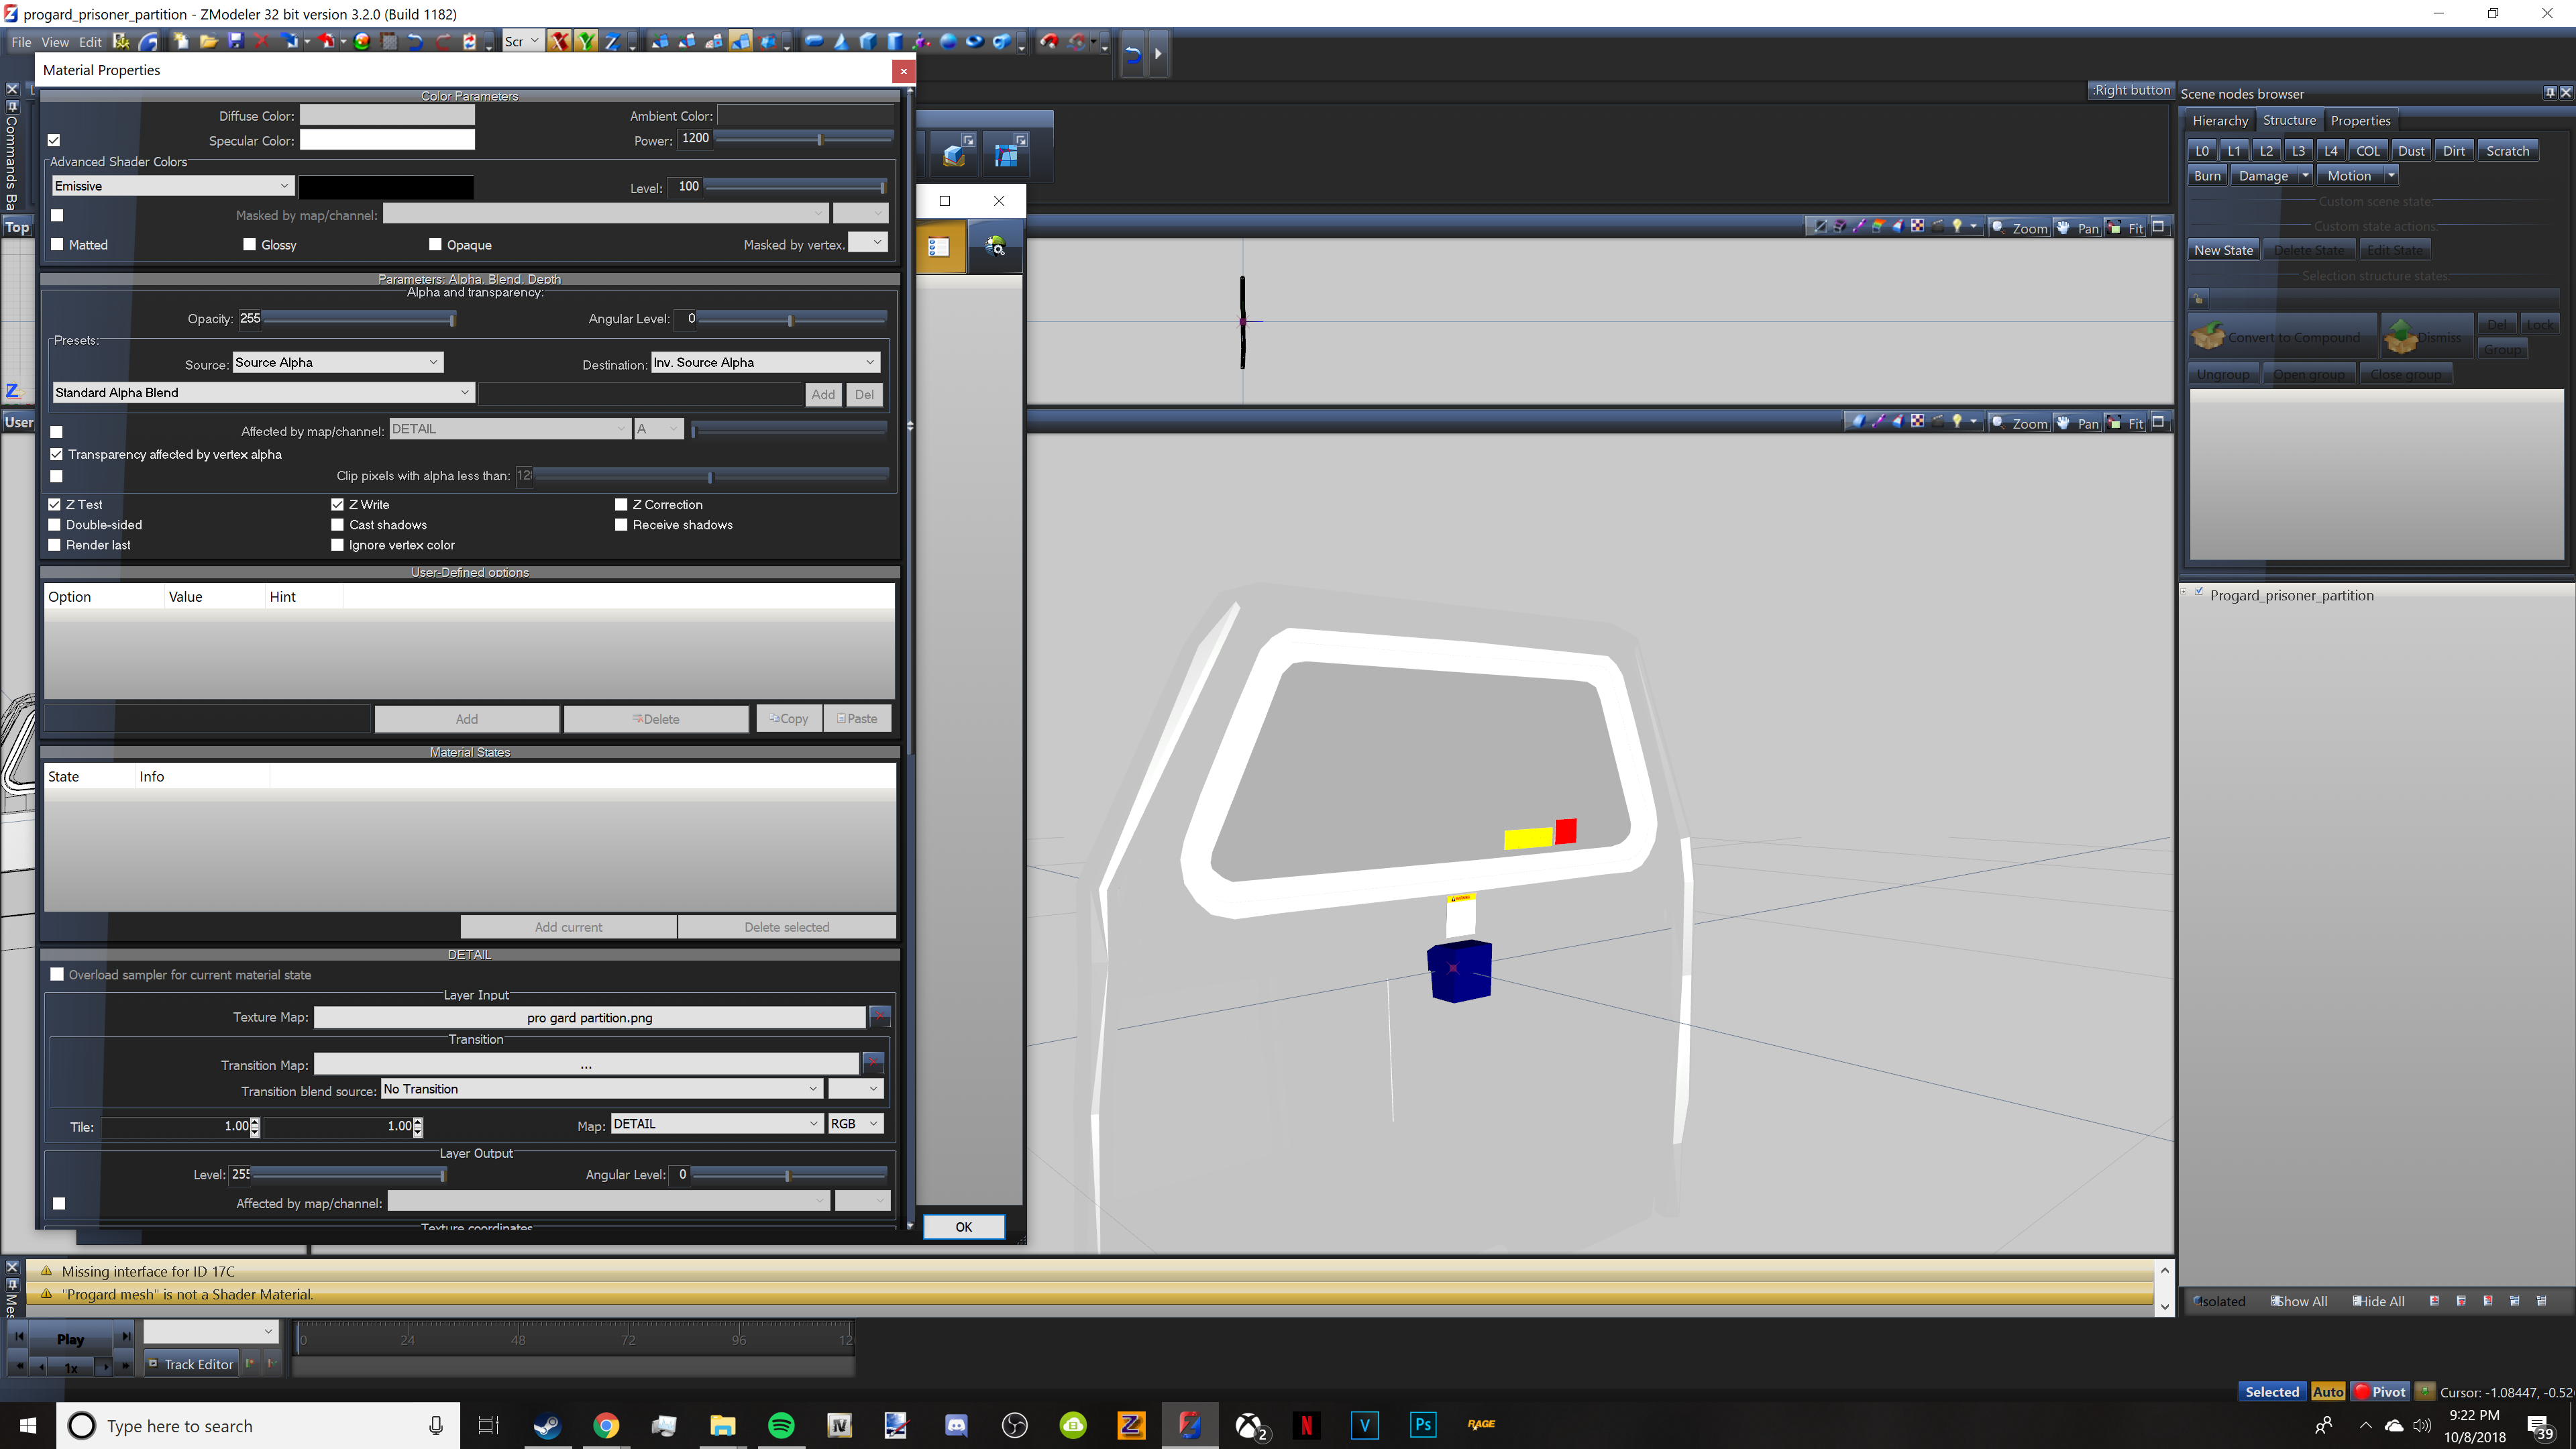Viewport: 2576px width, 1449px height.
Task: Click the Snap magnet icon
Action: click(x=1049, y=42)
